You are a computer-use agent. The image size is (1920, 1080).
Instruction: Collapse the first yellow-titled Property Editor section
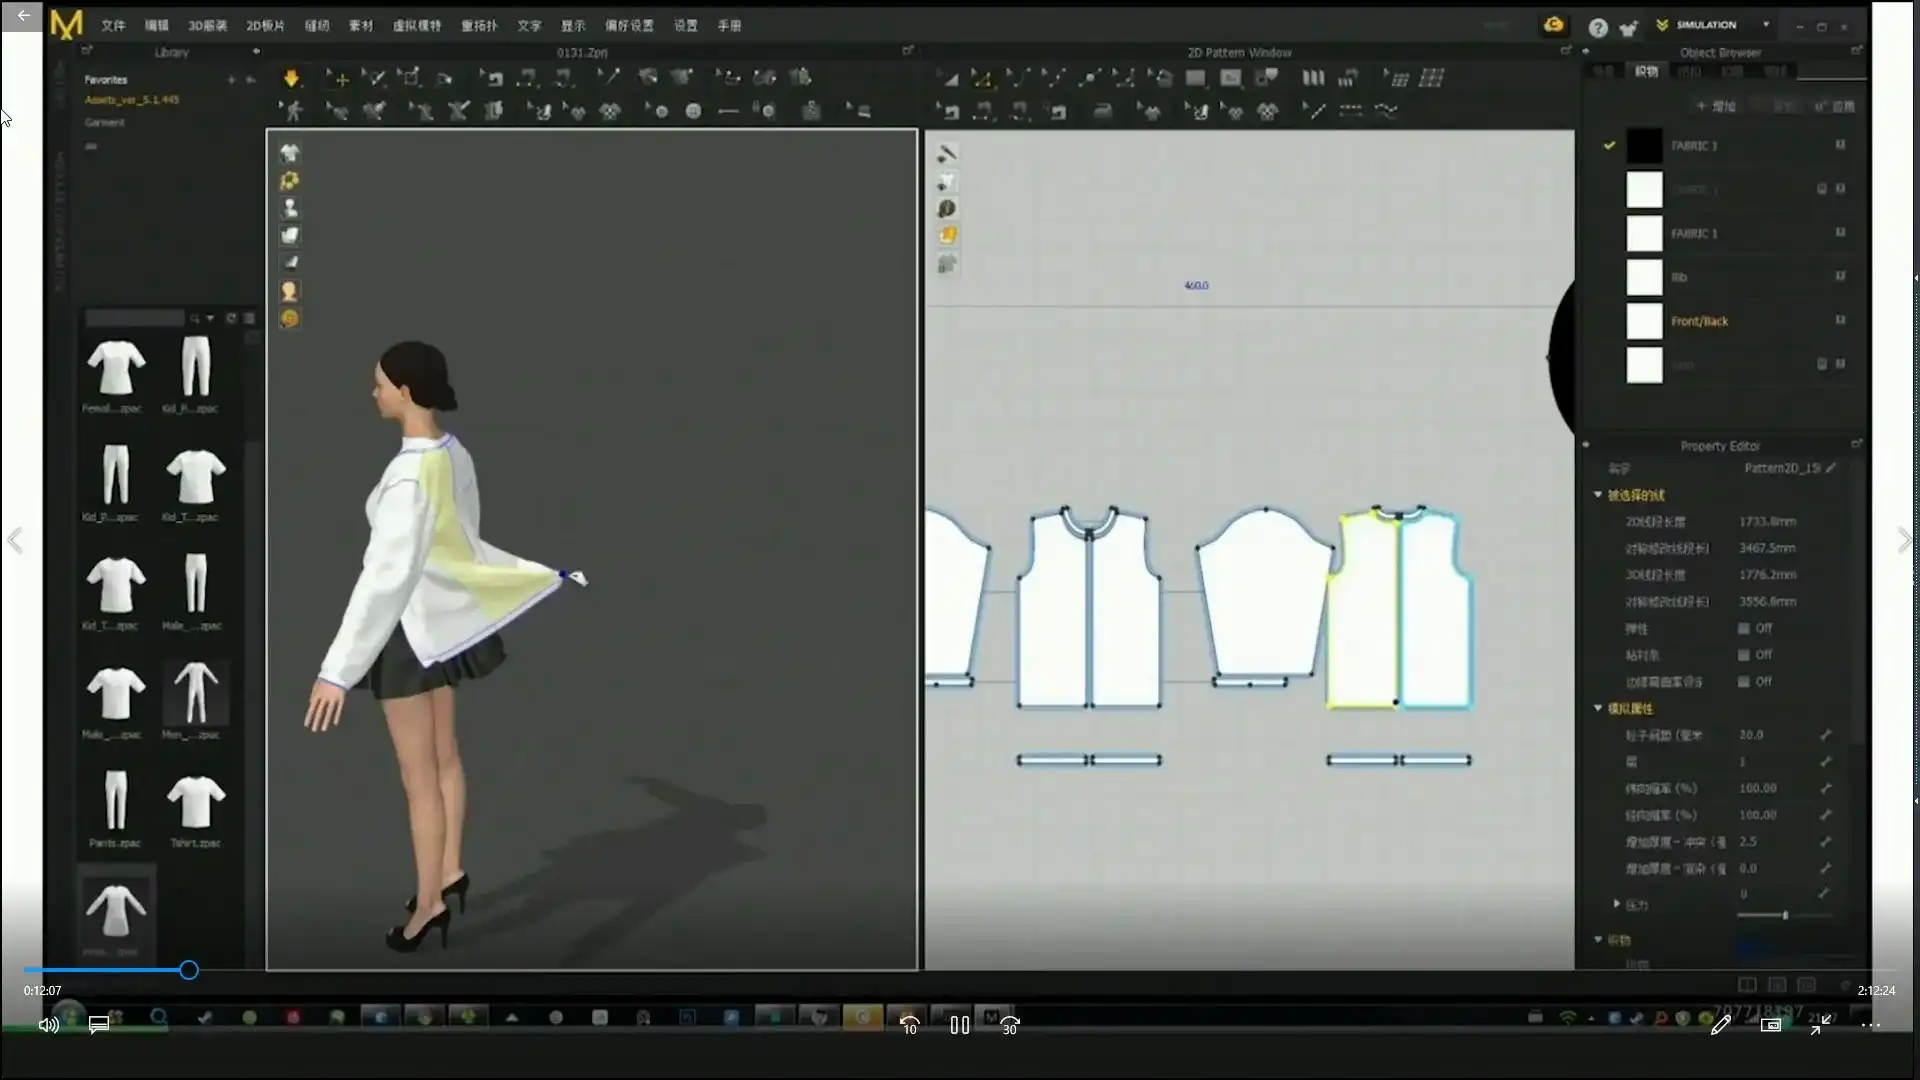[x=1598, y=495]
